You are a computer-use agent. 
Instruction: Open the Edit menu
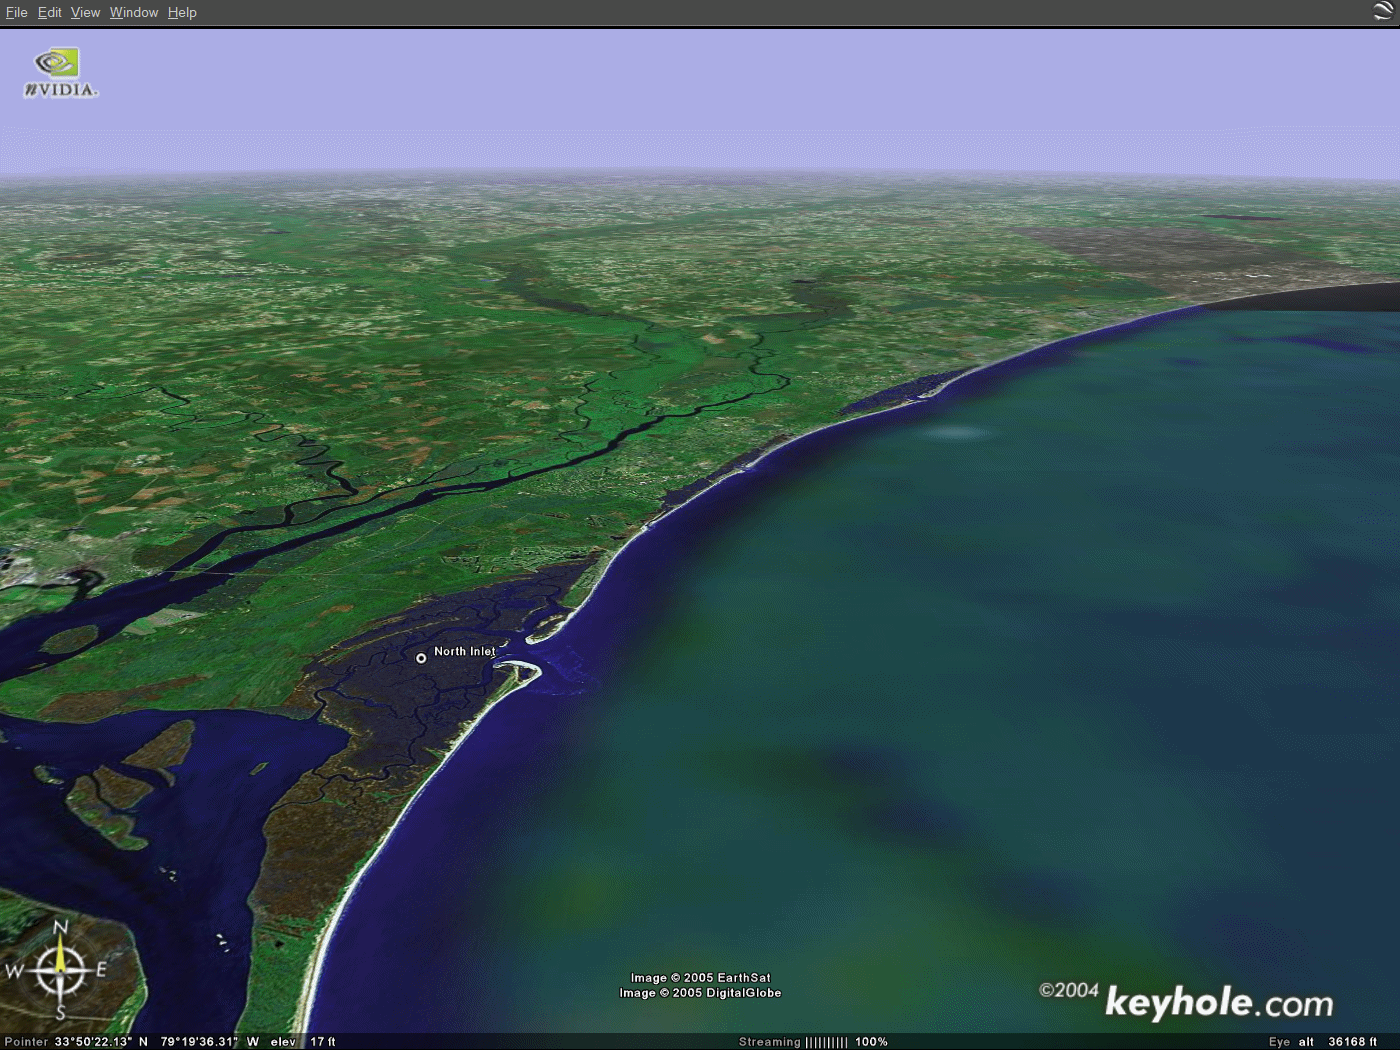coord(50,12)
